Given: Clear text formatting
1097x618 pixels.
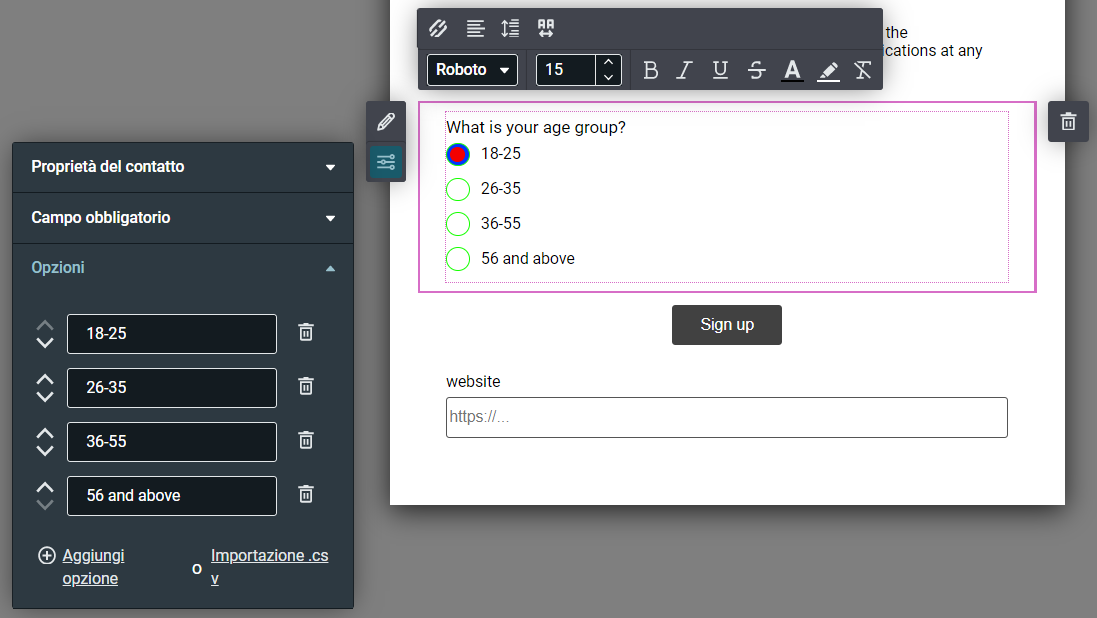Looking at the screenshot, I should point(863,70).
